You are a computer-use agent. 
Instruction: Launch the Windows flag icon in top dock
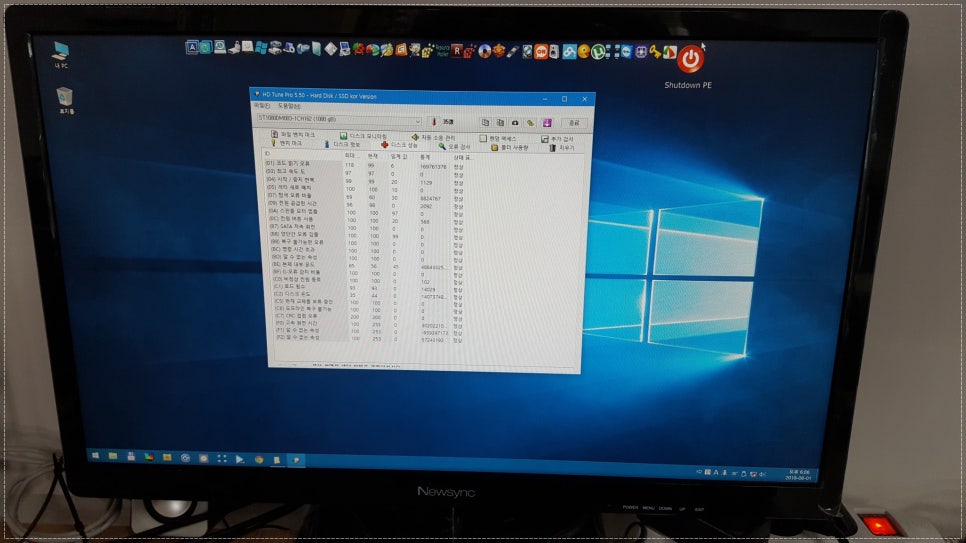click(x=261, y=48)
